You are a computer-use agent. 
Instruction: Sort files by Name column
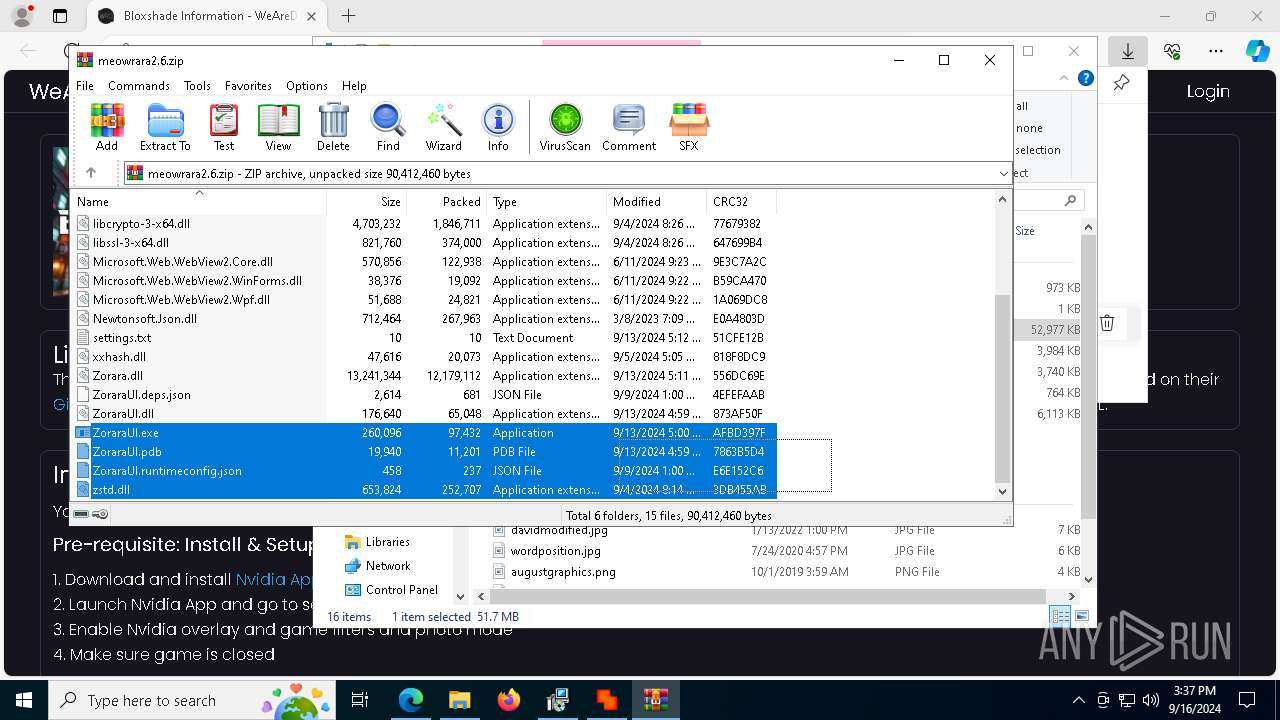tap(198, 202)
